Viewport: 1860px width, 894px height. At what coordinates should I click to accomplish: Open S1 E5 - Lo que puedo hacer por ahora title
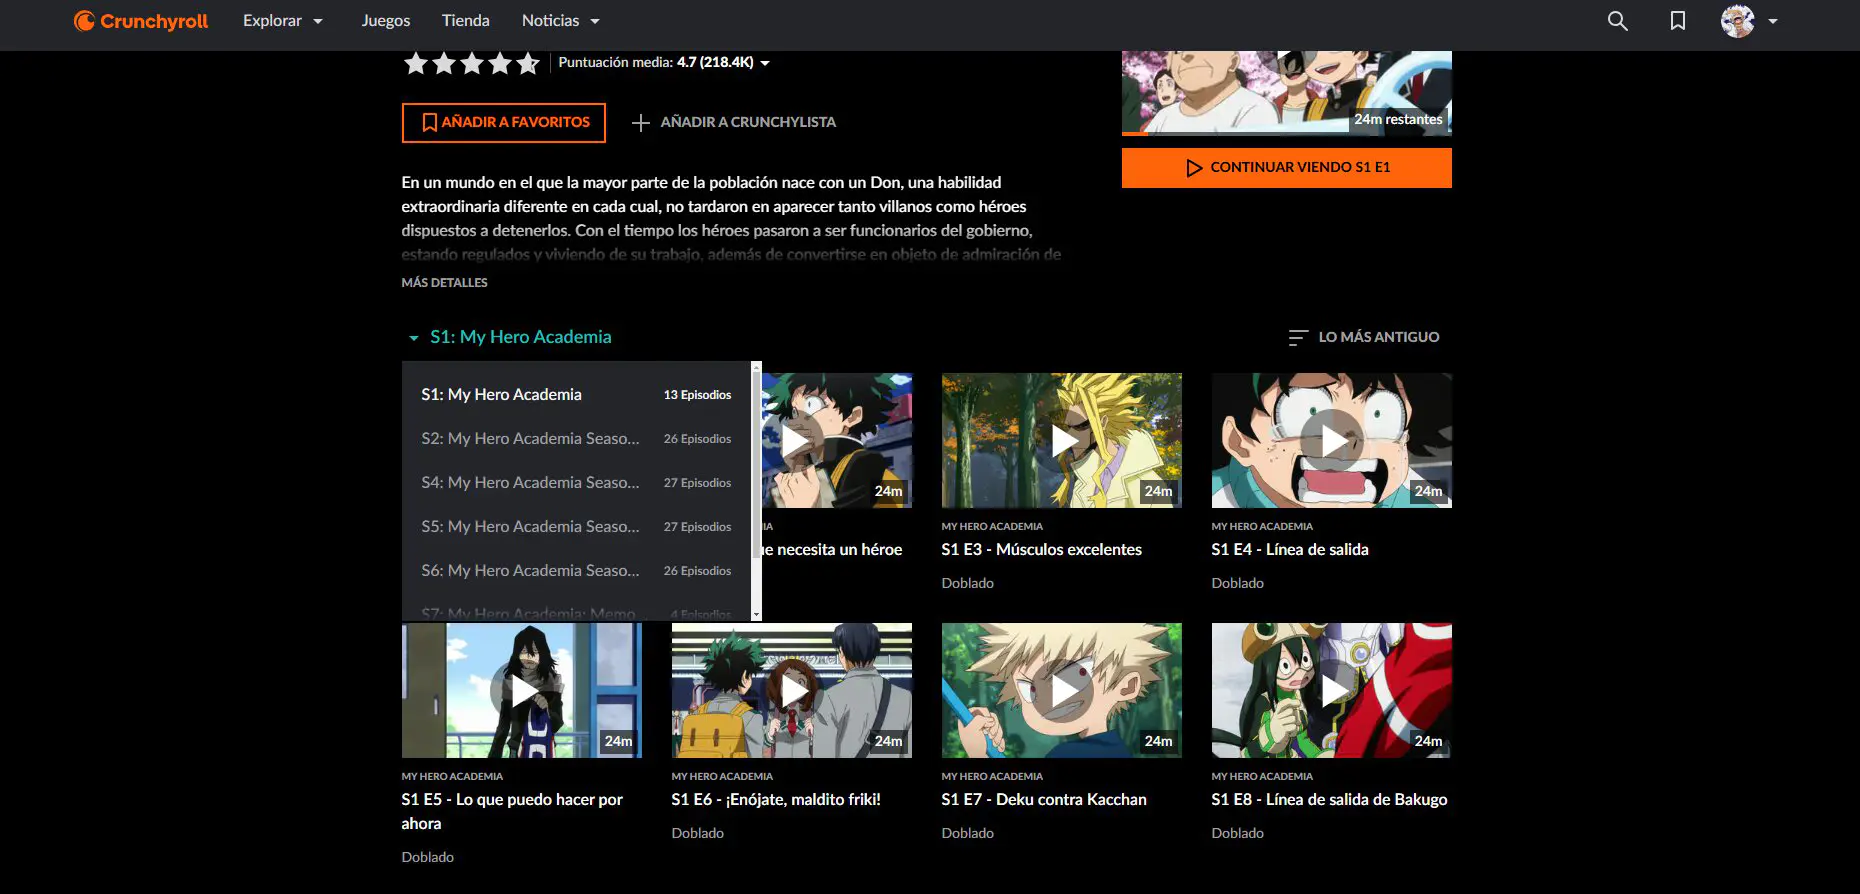pos(512,812)
